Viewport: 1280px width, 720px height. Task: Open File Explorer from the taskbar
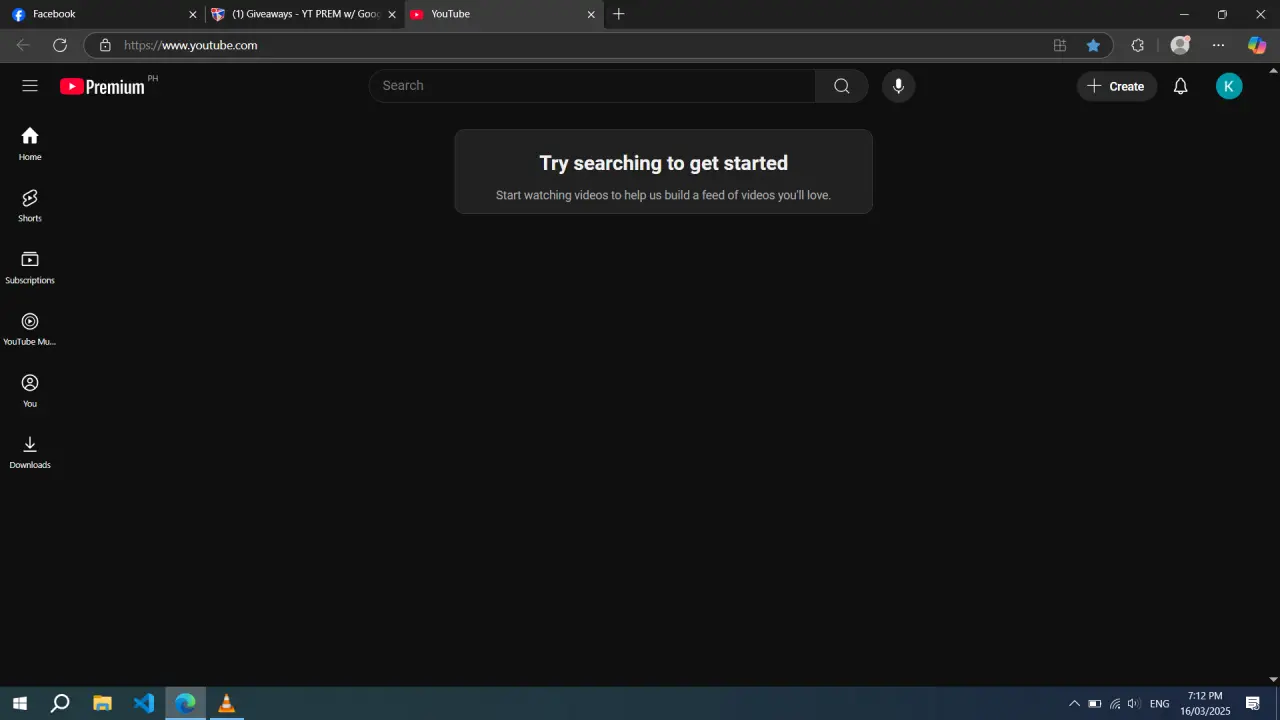click(x=102, y=703)
